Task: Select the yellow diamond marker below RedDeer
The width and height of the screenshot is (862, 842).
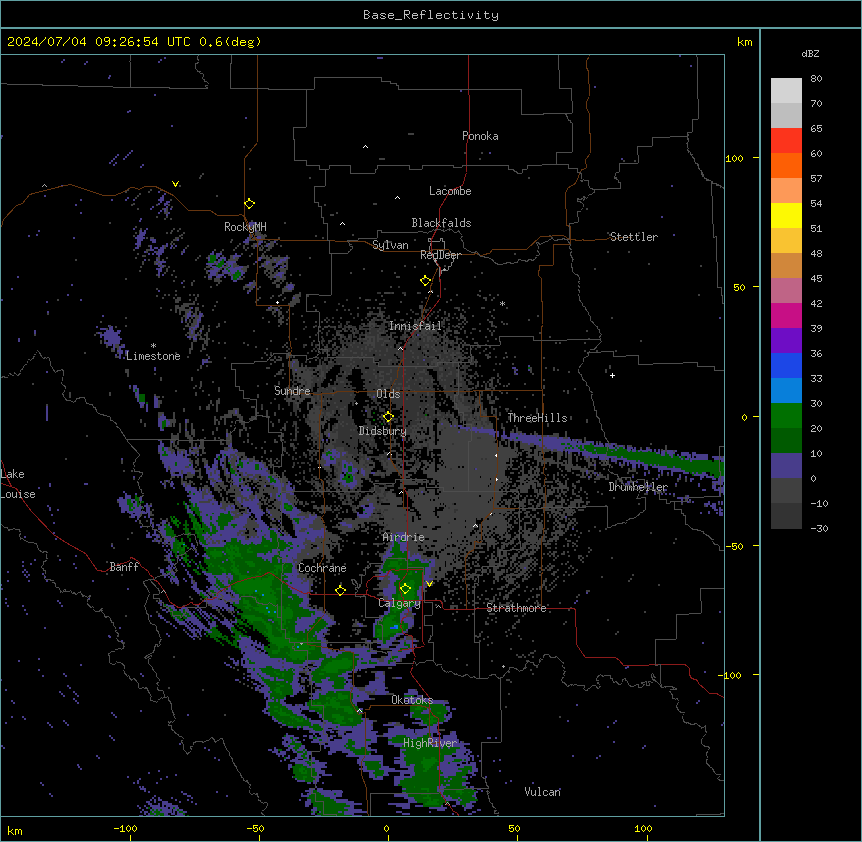Action: coord(425,281)
